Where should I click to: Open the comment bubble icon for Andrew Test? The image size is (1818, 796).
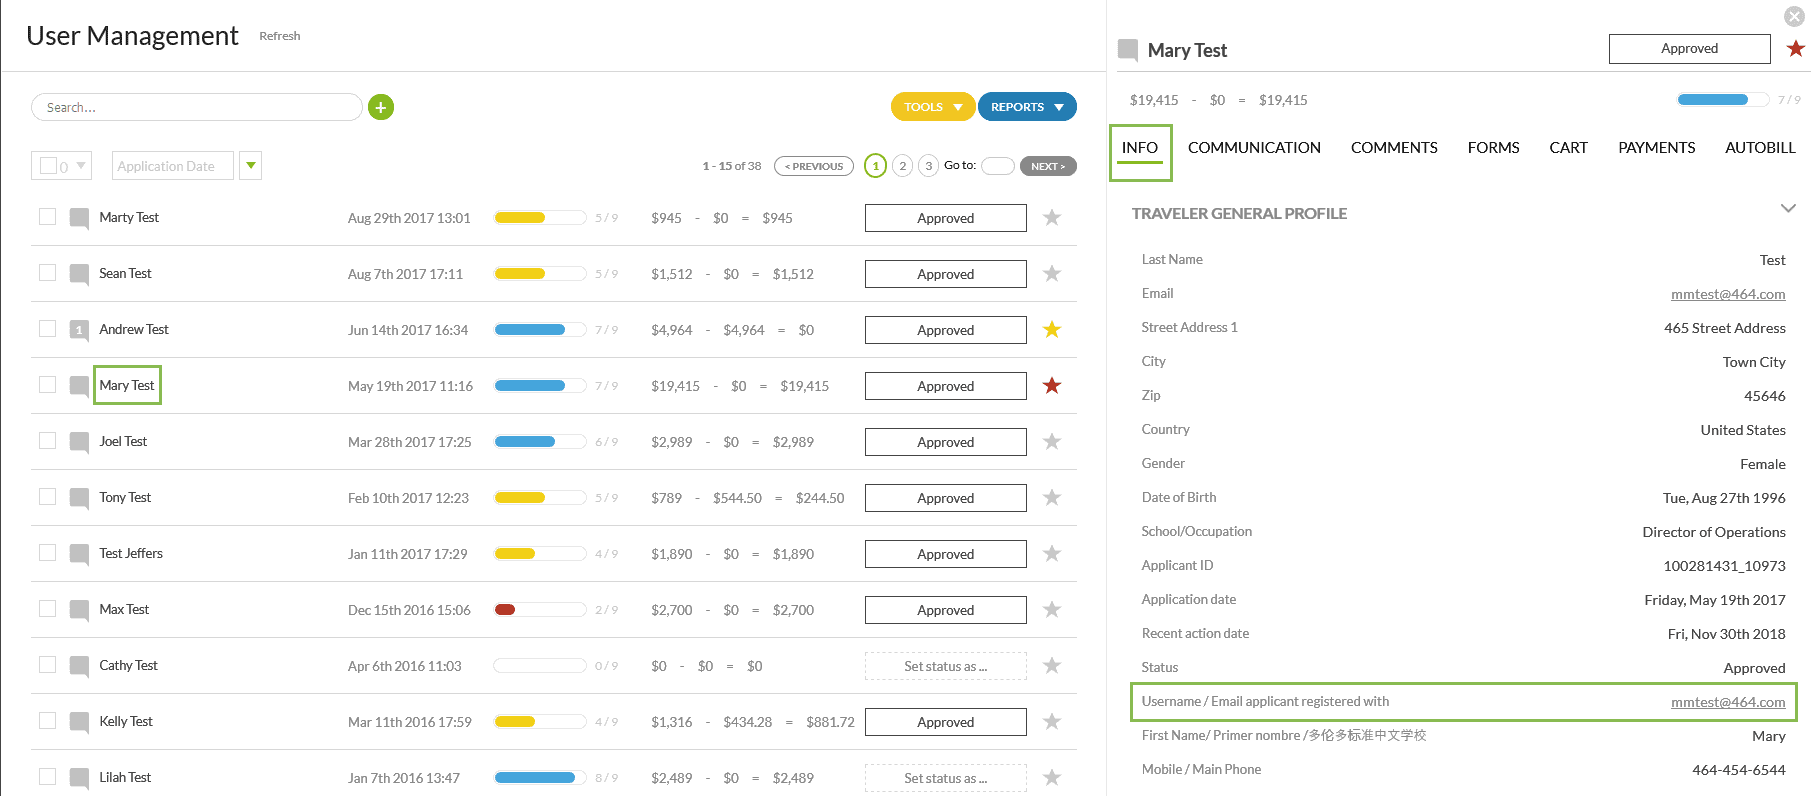79,330
